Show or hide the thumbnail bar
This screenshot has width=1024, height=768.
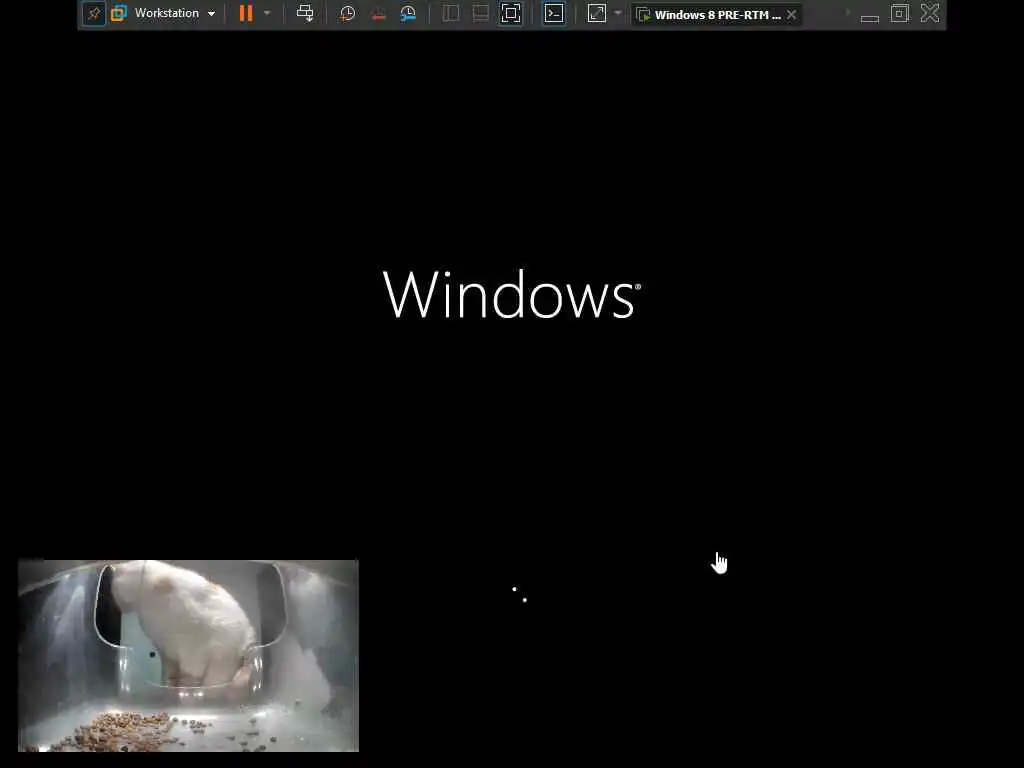[x=481, y=14]
